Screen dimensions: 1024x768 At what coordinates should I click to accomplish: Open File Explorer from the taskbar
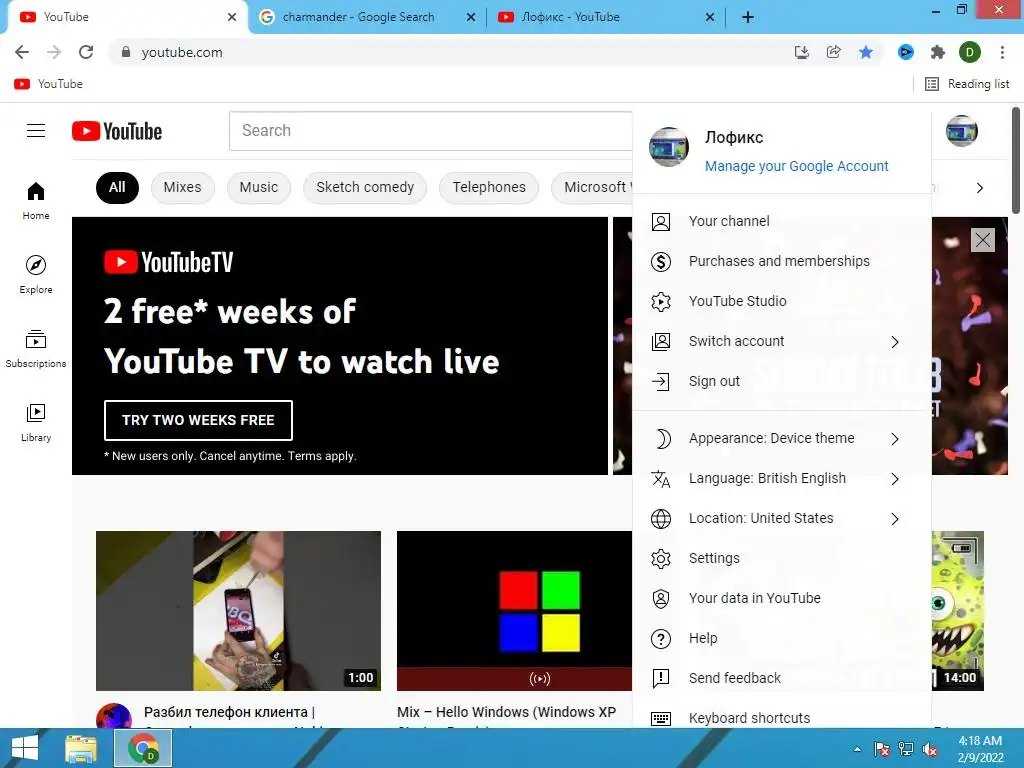click(81, 748)
